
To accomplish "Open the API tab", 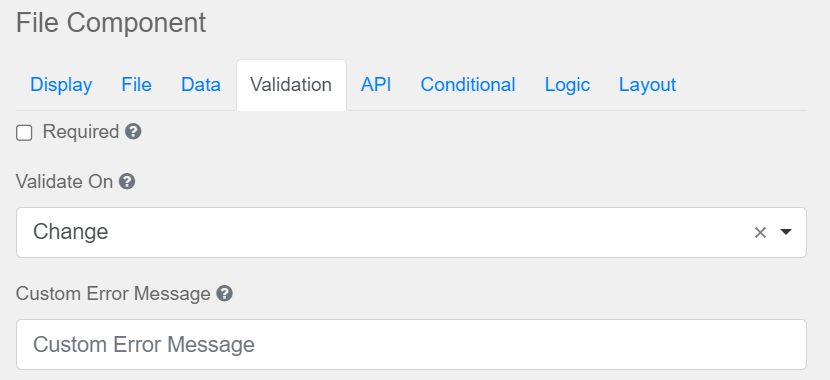I will [x=376, y=85].
